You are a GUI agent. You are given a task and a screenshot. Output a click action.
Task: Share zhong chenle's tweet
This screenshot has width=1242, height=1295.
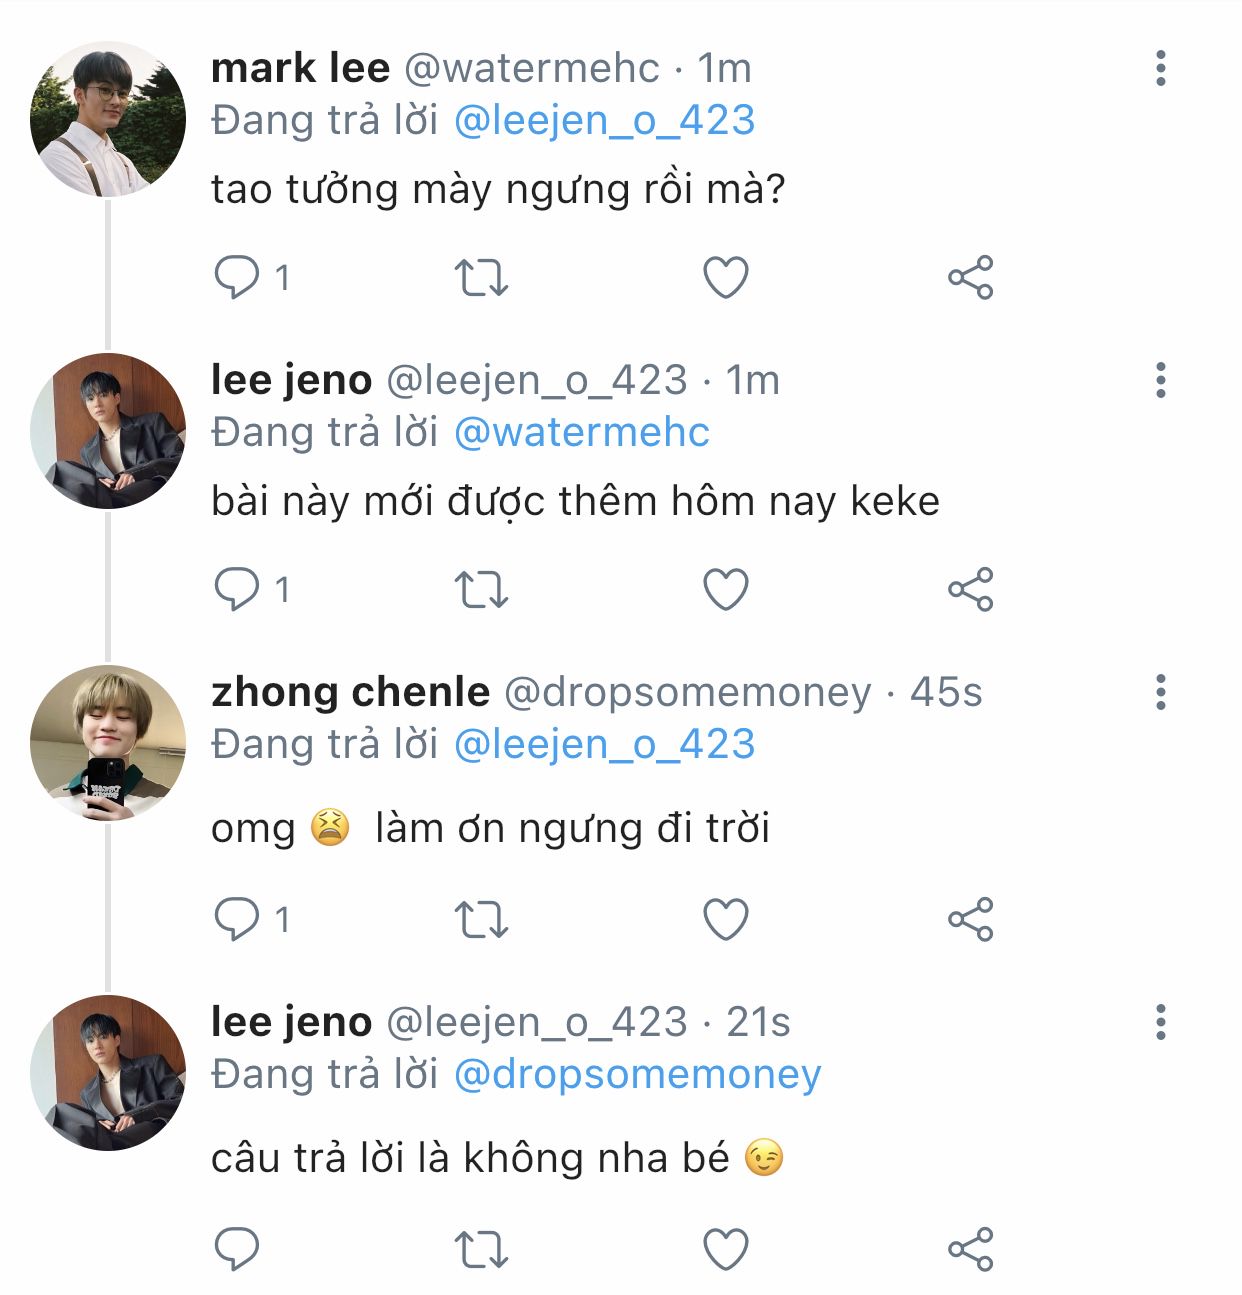[970, 919]
